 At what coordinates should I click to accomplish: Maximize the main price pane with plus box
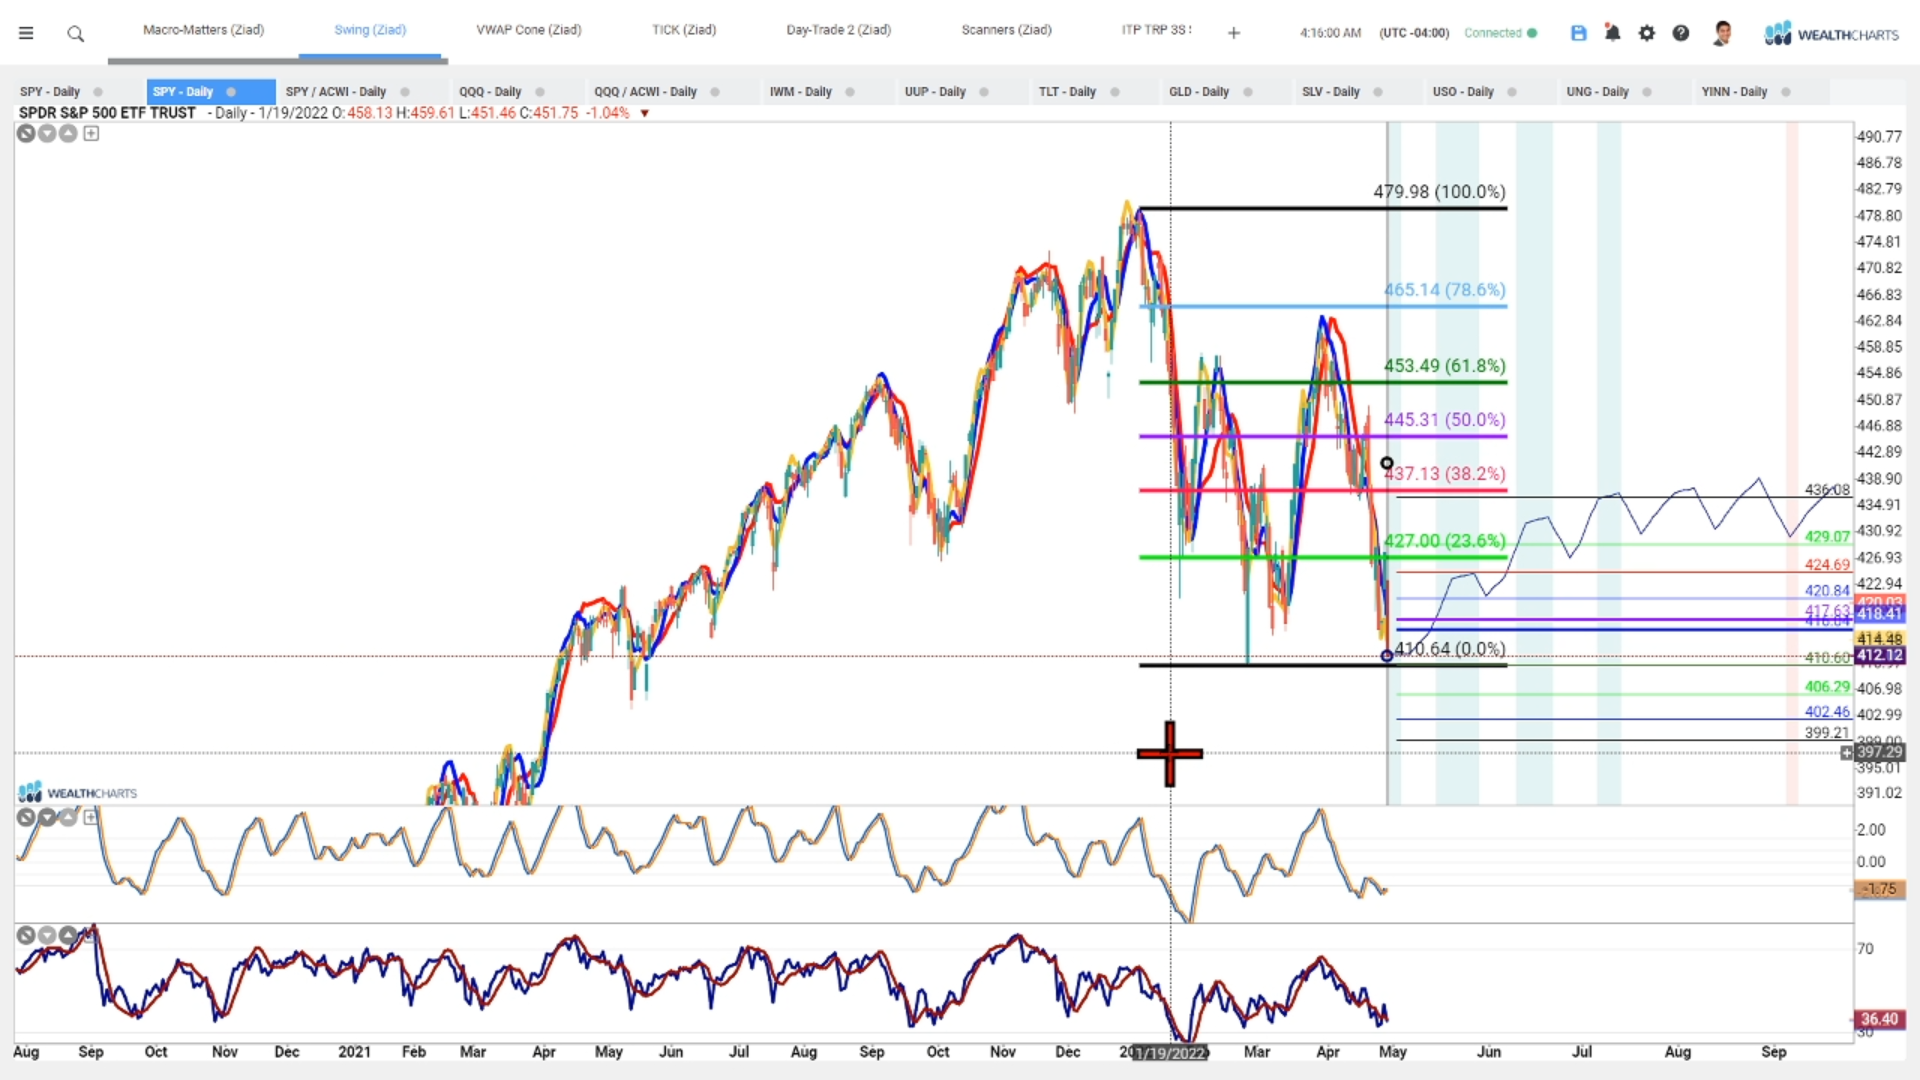tap(91, 133)
